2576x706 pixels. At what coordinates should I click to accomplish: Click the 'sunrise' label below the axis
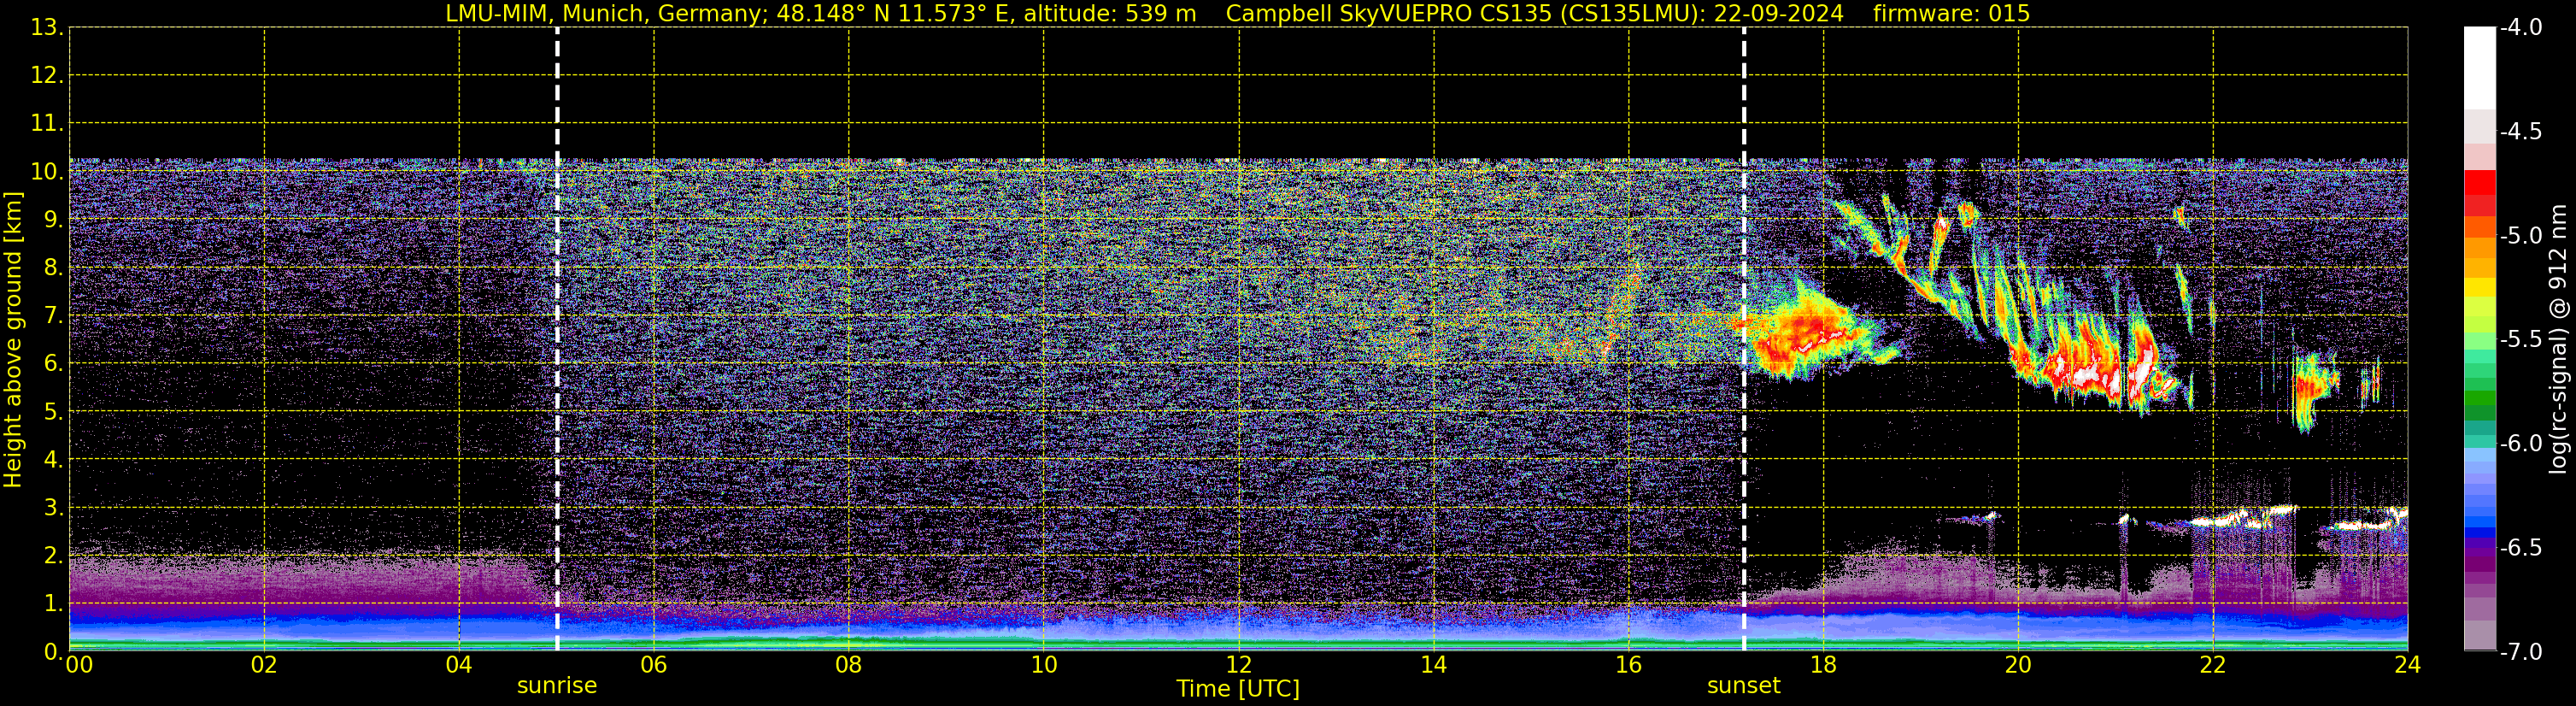557,686
